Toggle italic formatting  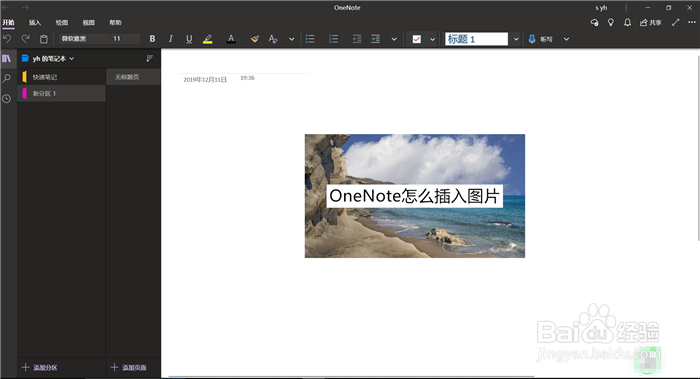(171, 39)
